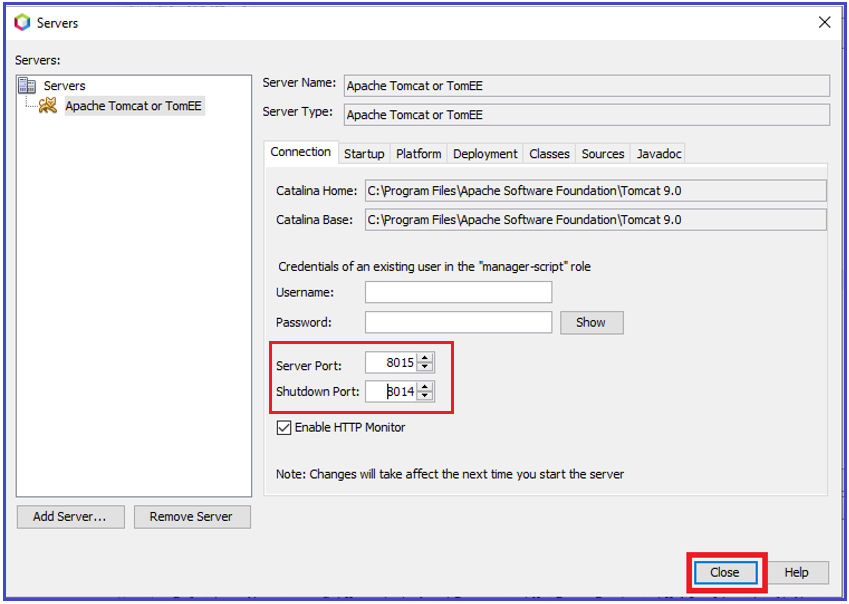849x604 pixels.
Task: Click the Close button
Action: [725, 573]
